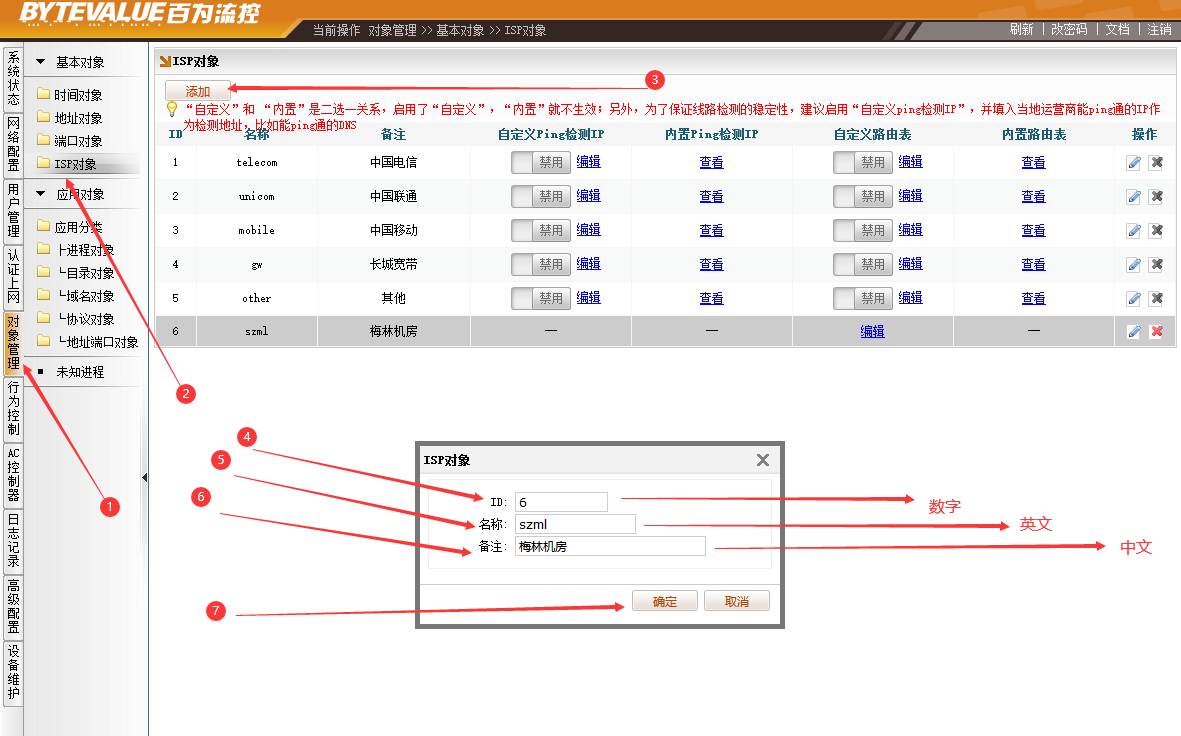This screenshot has height=736, width=1181.
Task: Switch to the 行为控制 vertical tab
Action: 13,407
